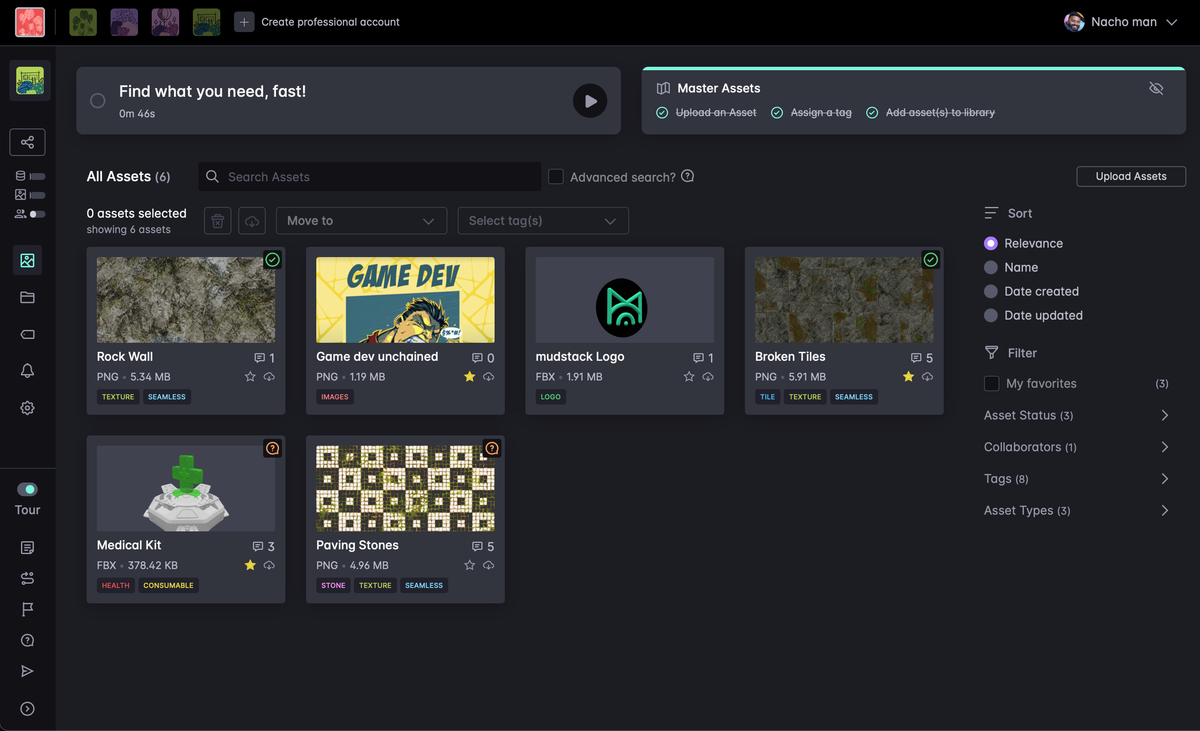Turn off the Tour toggle
The image size is (1200, 731).
point(27,490)
